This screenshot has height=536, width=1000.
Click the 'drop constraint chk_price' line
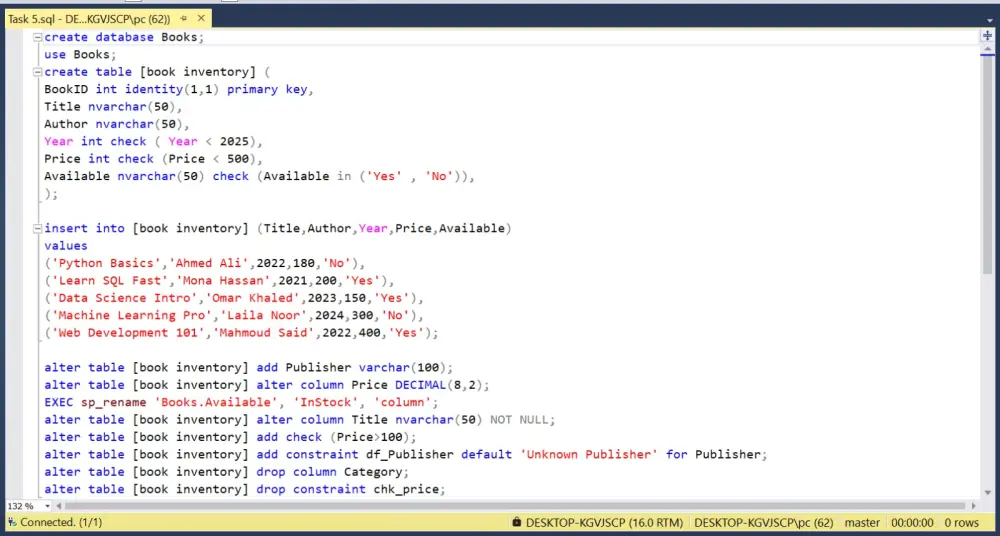(245, 489)
